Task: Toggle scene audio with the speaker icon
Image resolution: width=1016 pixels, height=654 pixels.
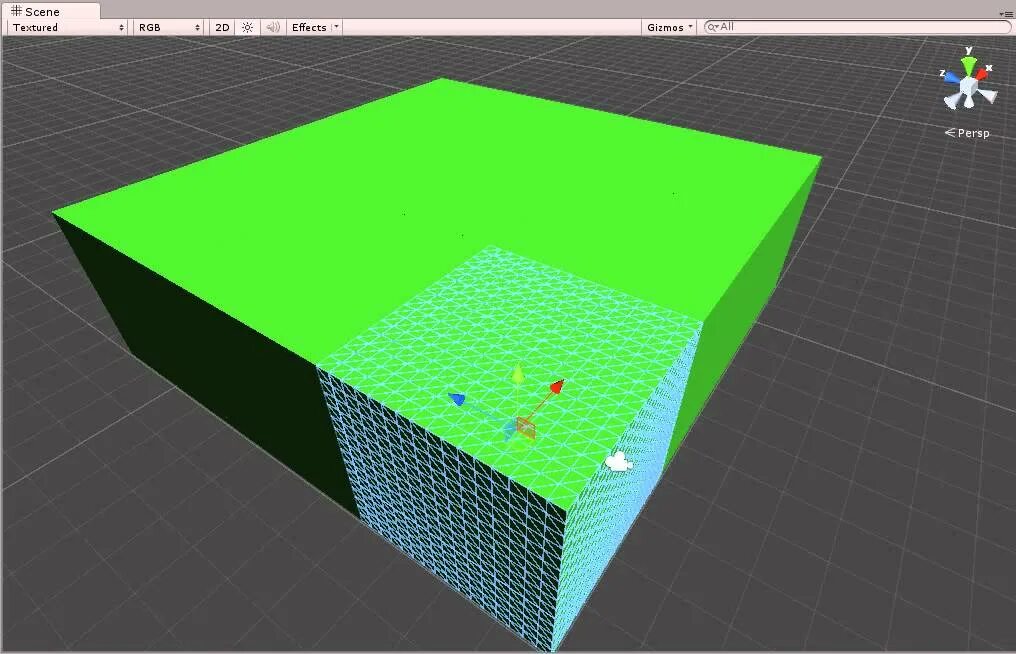Action: pyautogui.click(x=272, y=27)
